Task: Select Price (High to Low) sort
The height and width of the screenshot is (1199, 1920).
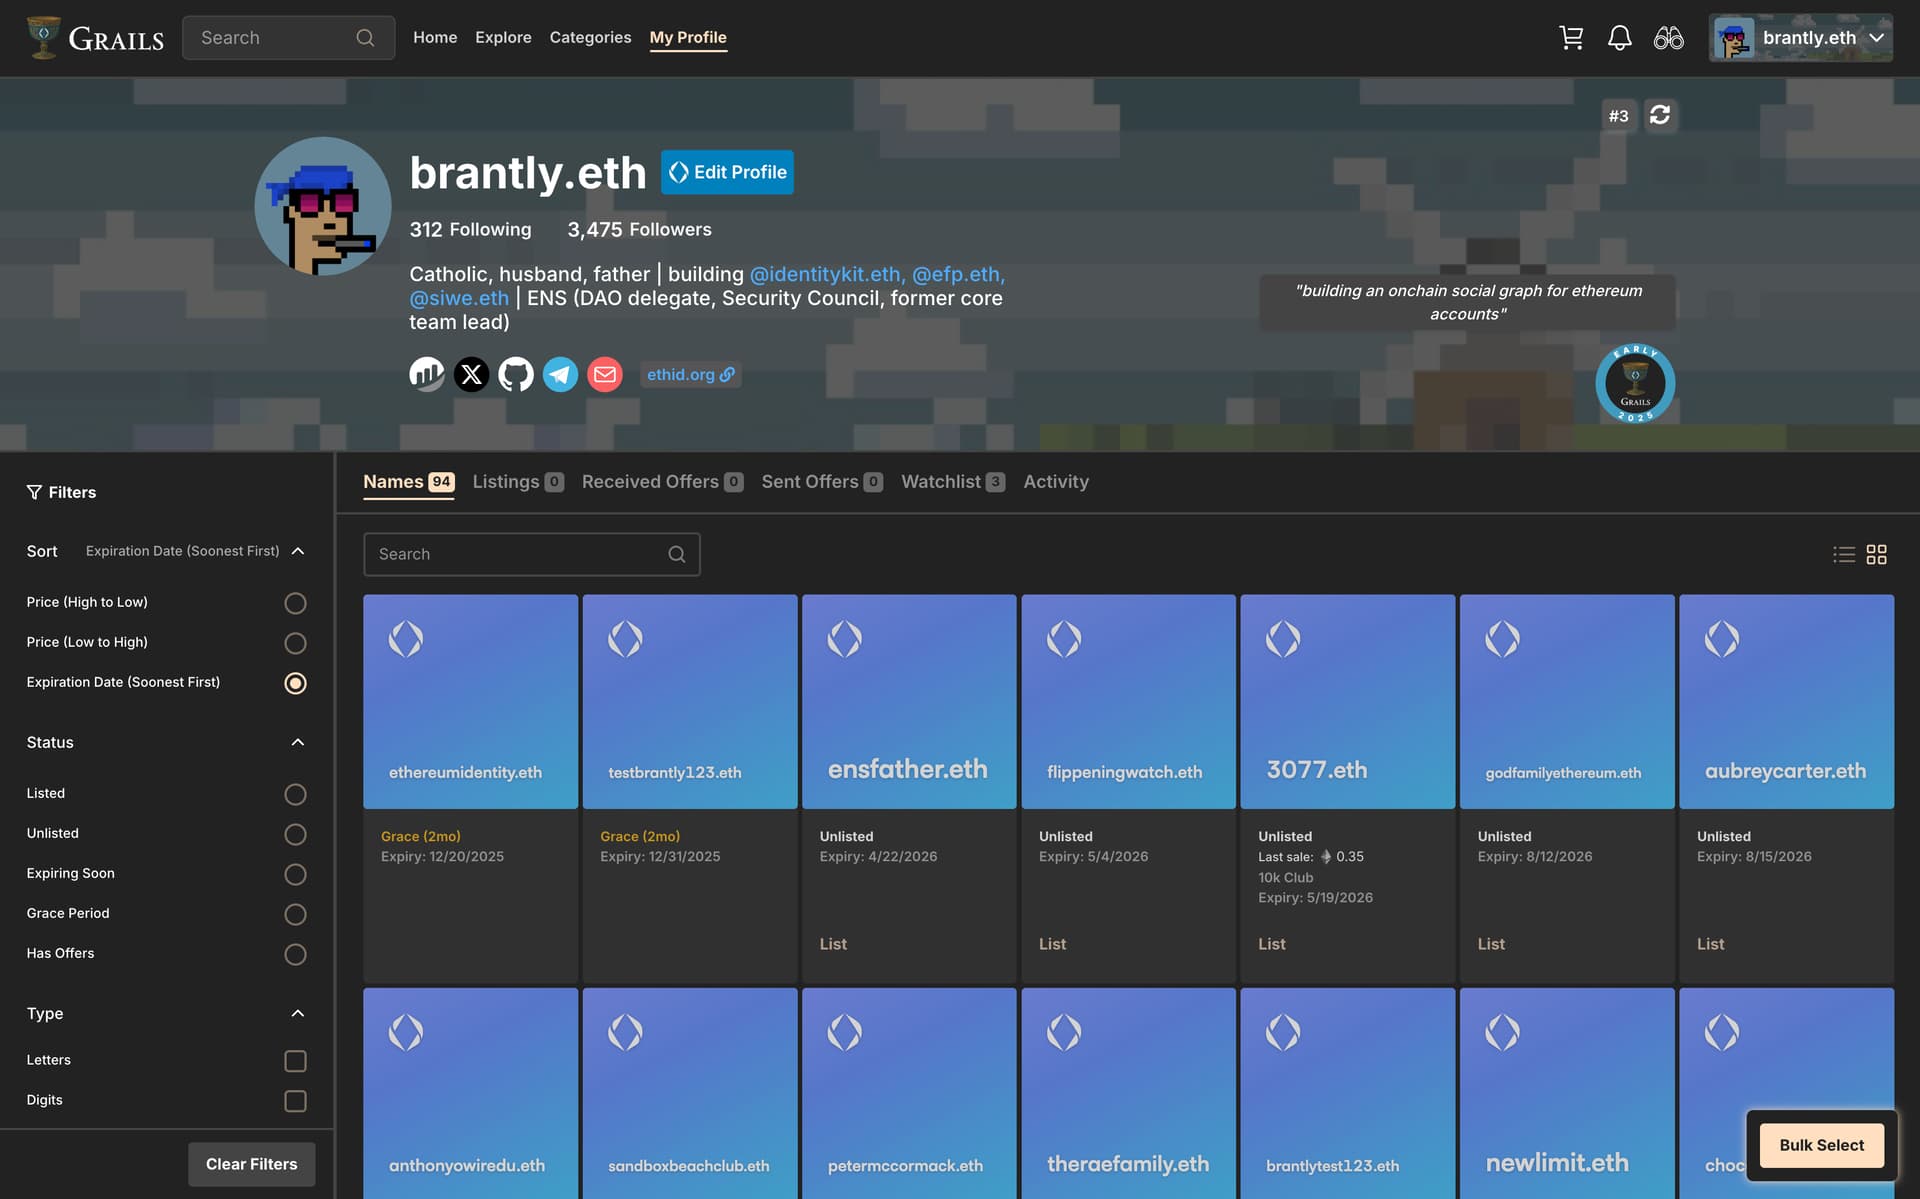Action: (x=295, y=603)
